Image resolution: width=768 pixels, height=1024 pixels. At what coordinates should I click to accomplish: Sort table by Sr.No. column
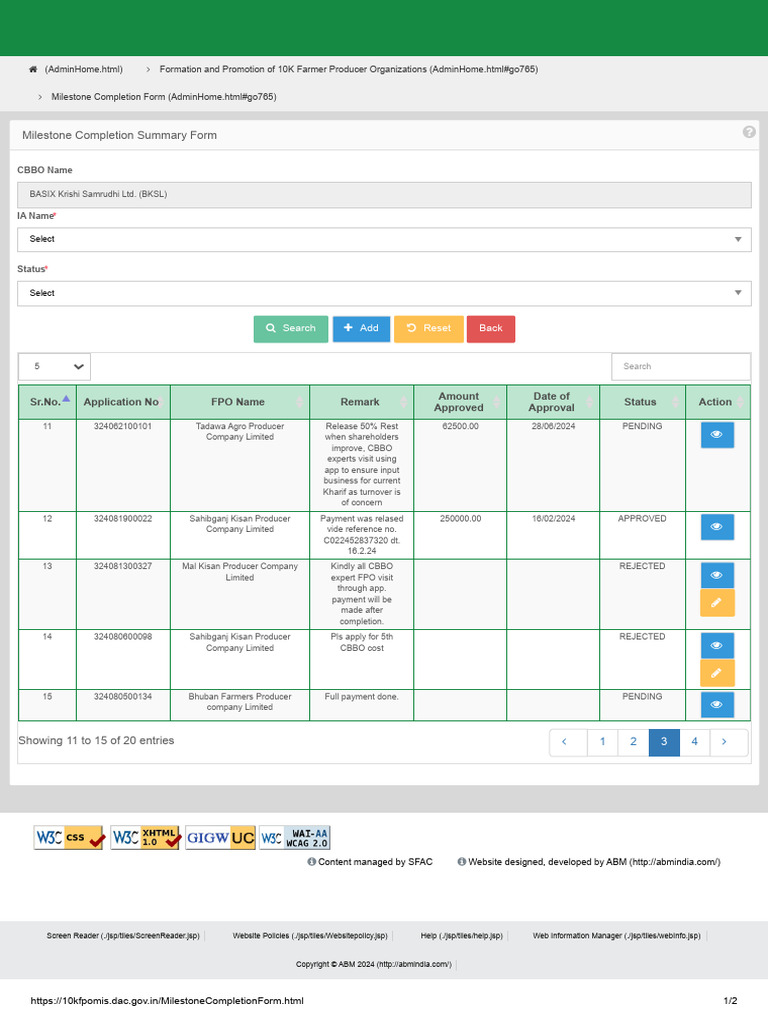click(48, 402)
